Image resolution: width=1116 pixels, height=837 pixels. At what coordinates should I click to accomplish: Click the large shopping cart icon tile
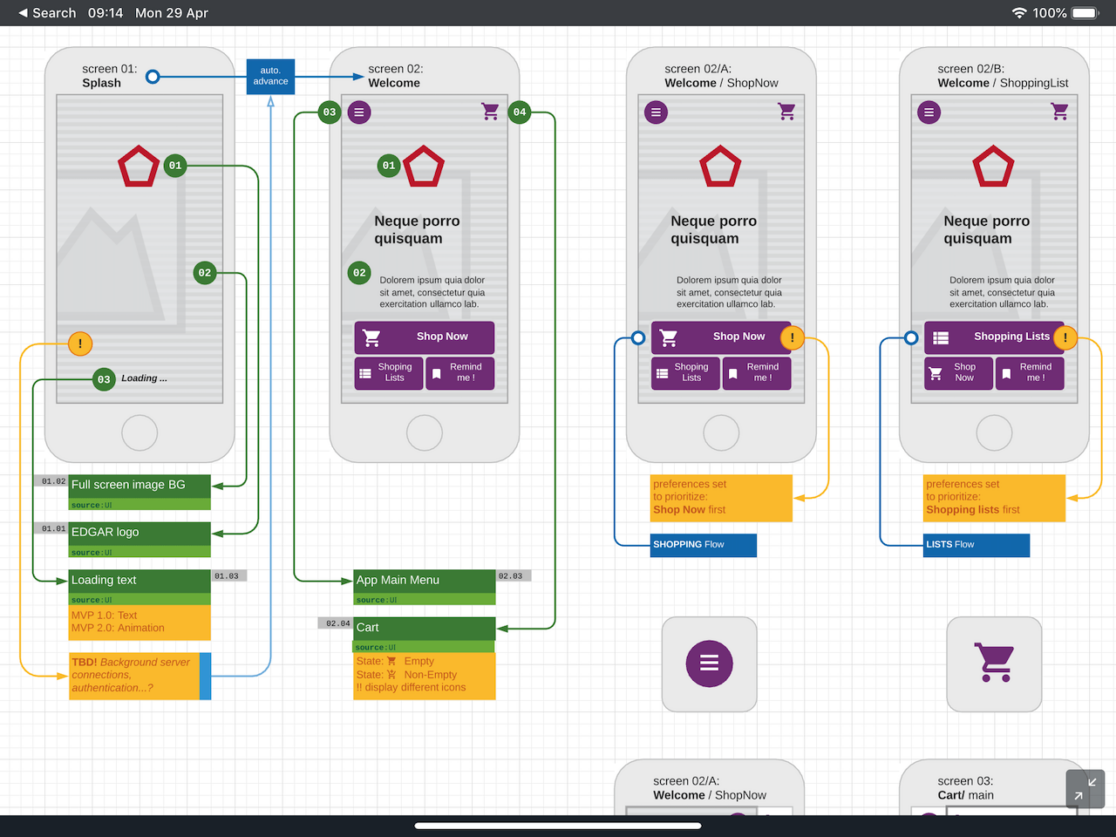tap(994, 664)
